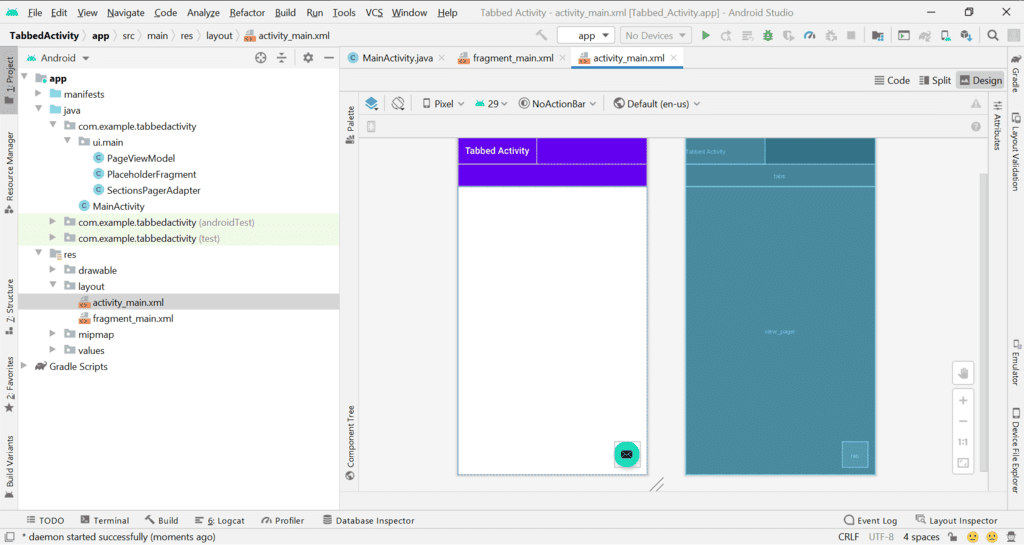The height and width of the screenshot is (545, 1024).
Task: Open project panel settings gear icon
Action: (308, 58)
